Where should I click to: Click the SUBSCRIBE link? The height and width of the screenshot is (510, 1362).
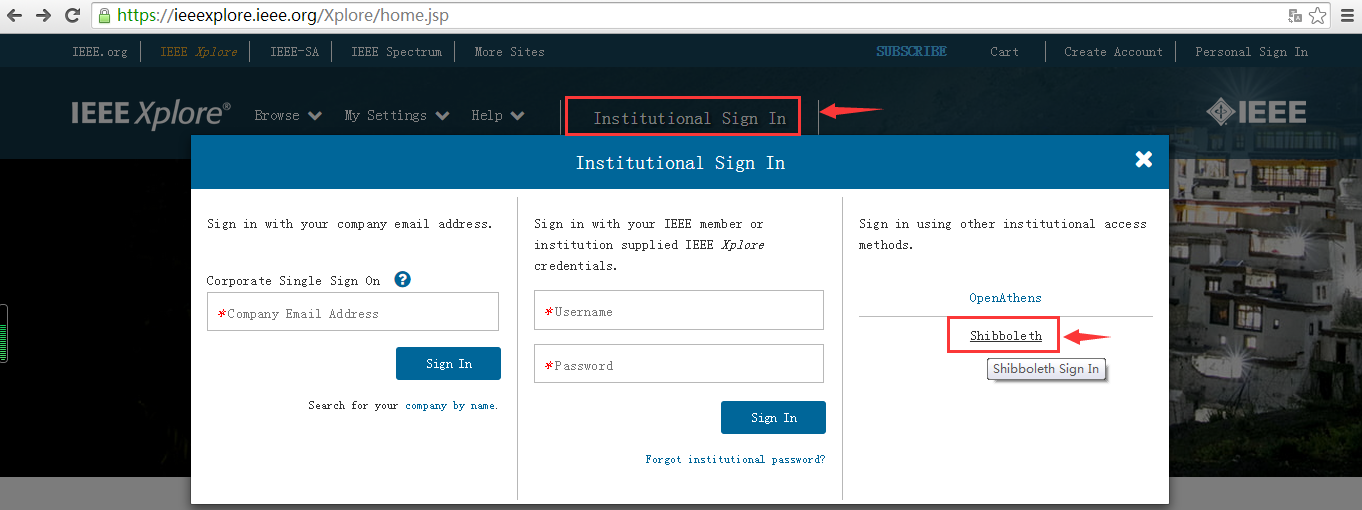click(911, 52)
